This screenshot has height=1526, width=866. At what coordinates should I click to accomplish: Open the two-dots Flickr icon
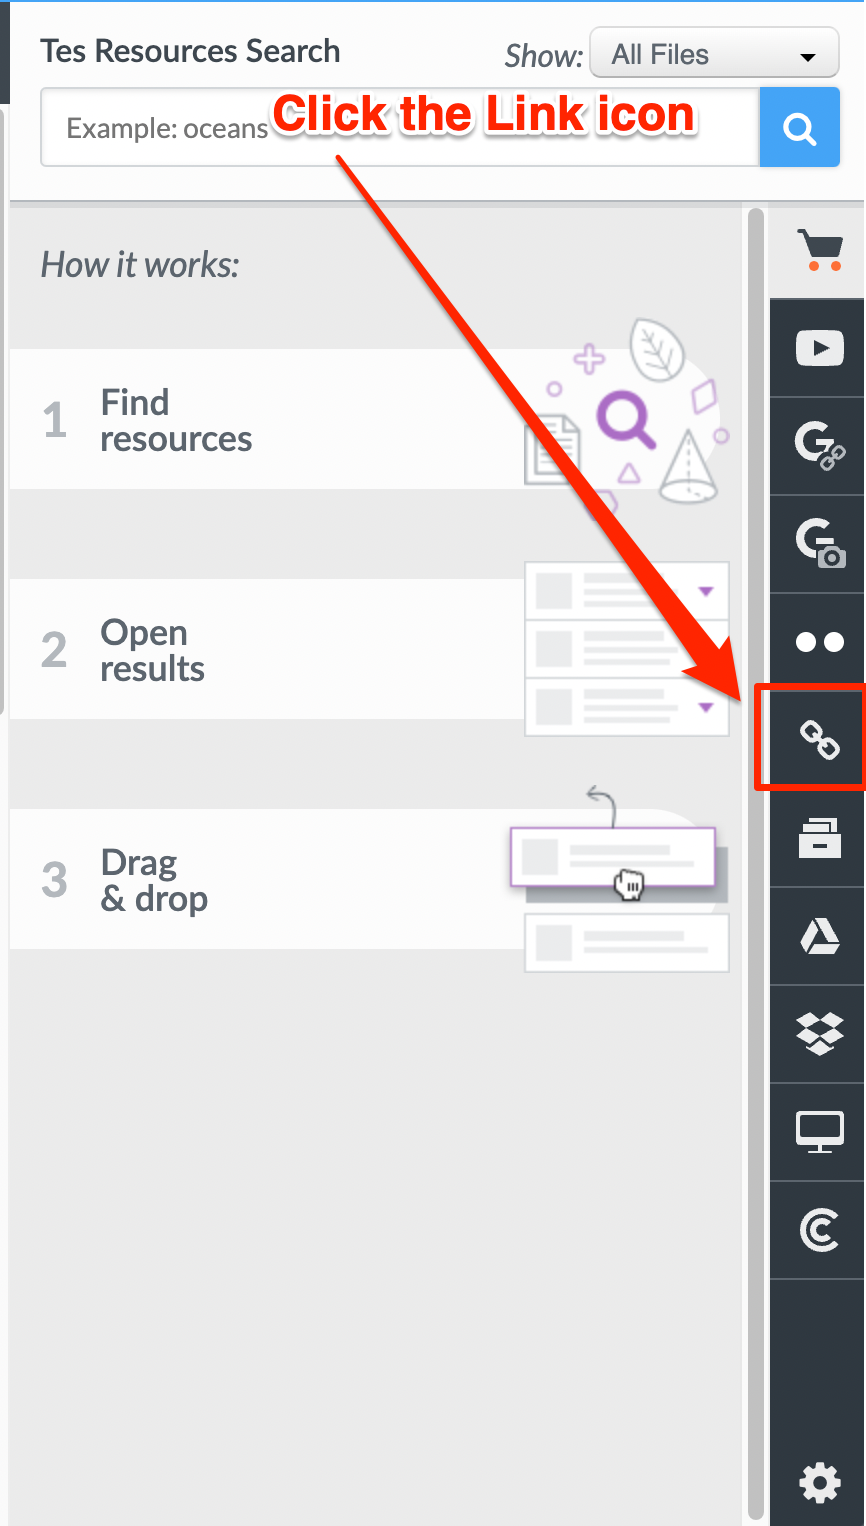point(819,642)
